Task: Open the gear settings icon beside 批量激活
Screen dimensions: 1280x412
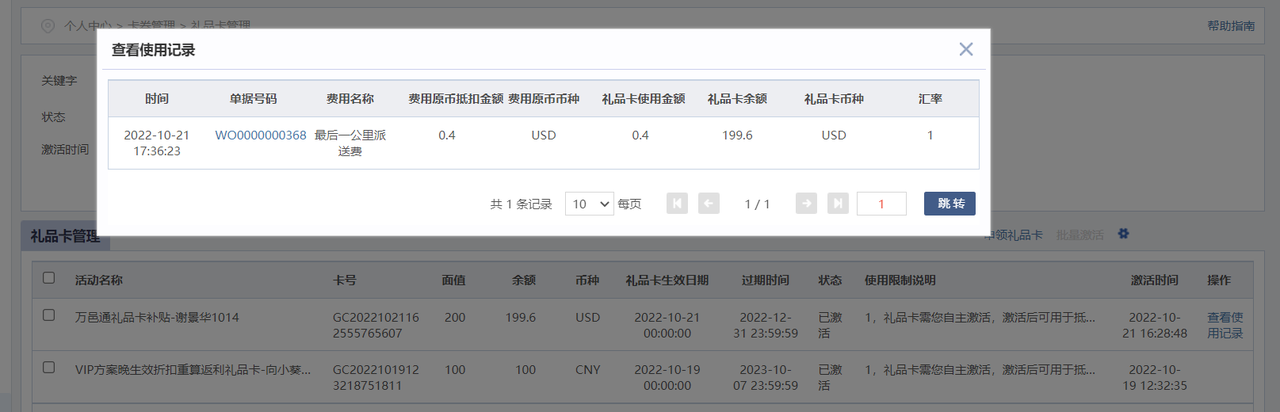Action: (x=1123, y=234)
